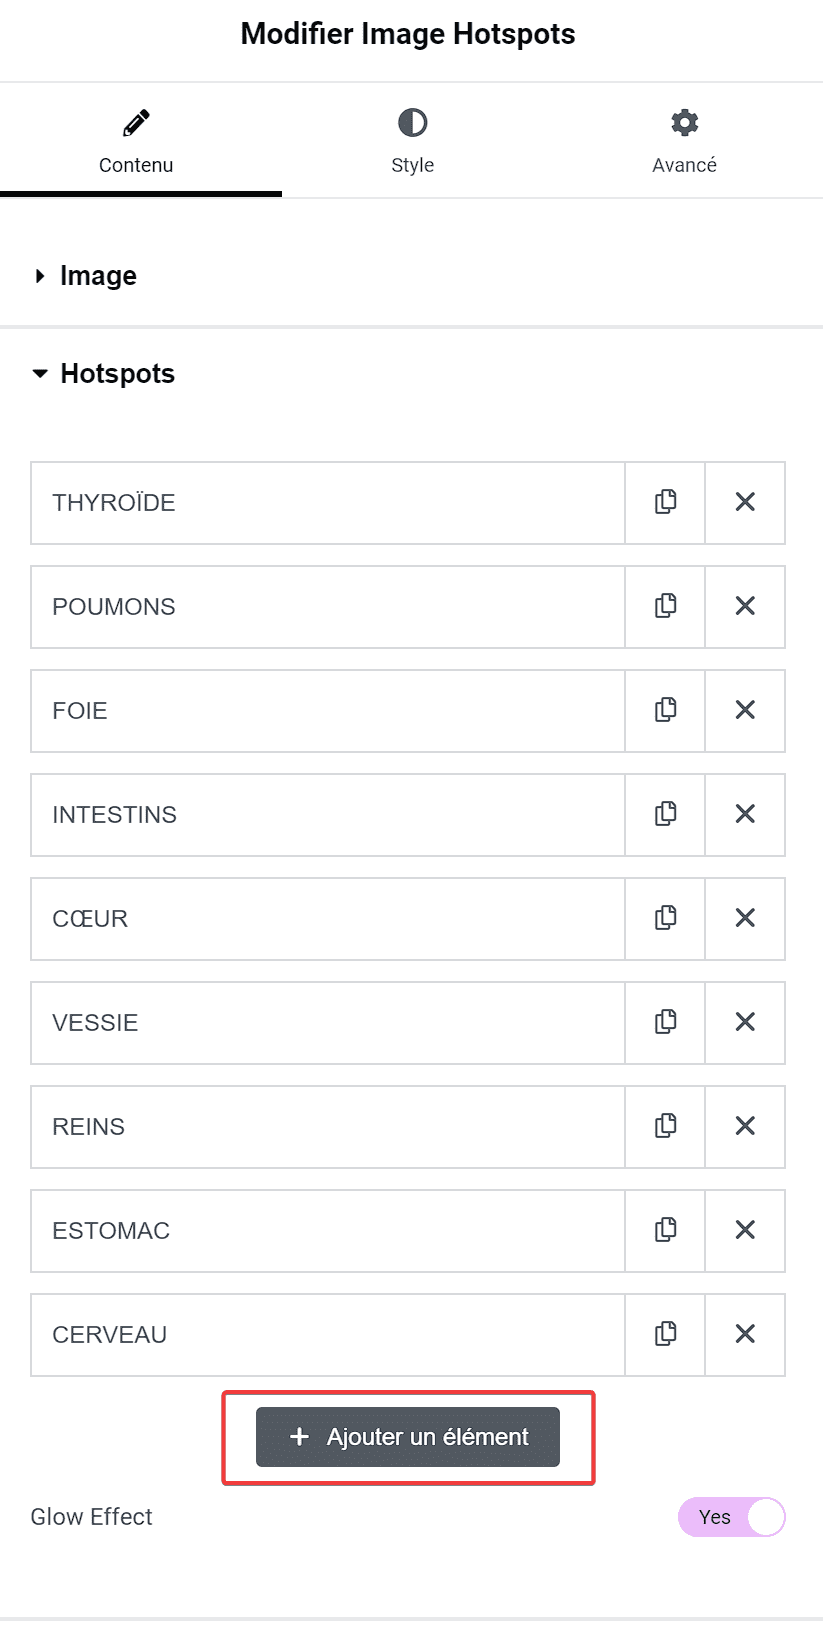Expand the CERVEAU hotspot item
This screenshot has width=823, height=1628.
(x=328, y=1334)
